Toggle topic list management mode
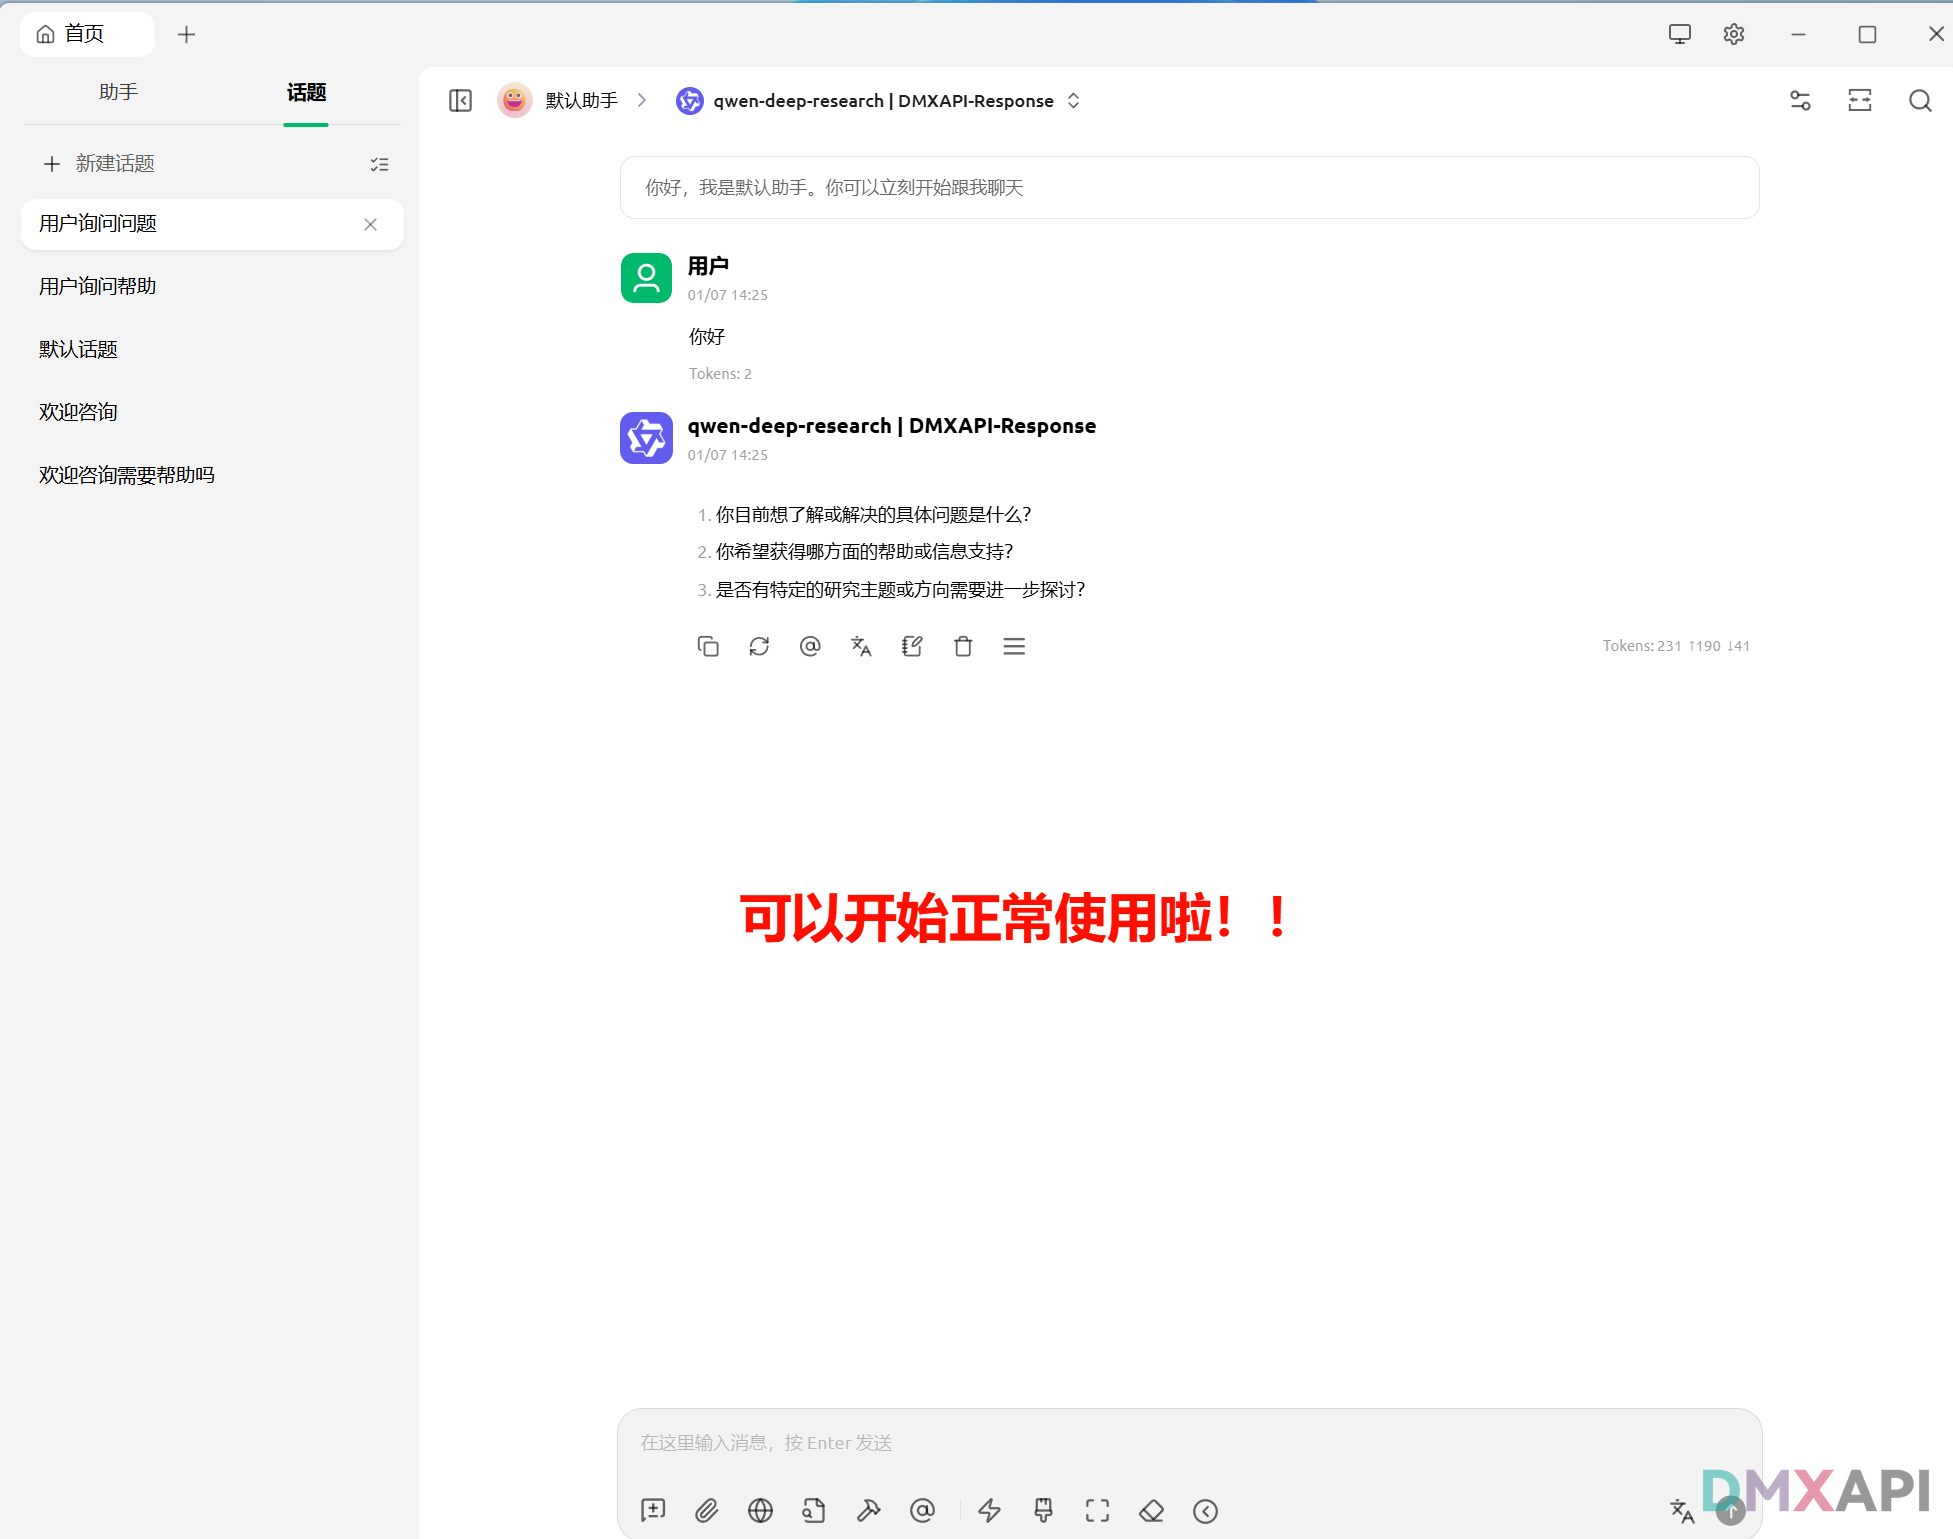The width and height of the screenshot is (1953, 1539). 379,164
